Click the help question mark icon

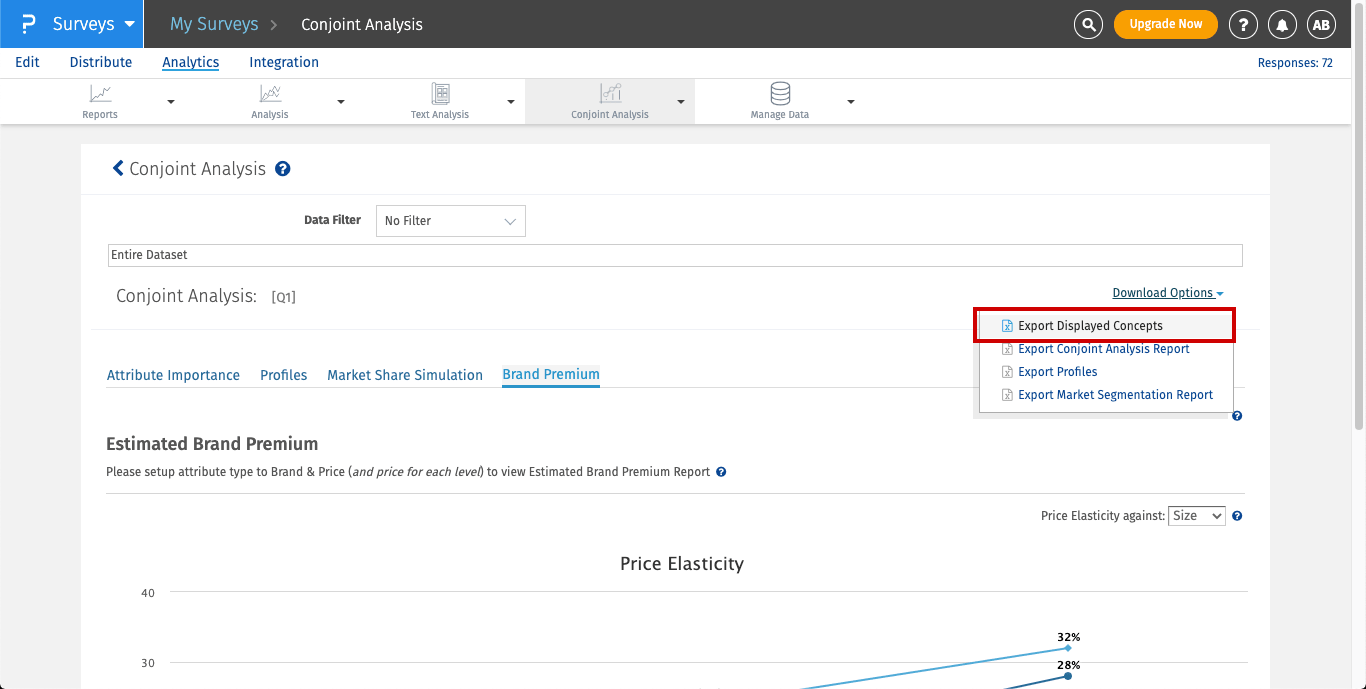click(1243, 24)
